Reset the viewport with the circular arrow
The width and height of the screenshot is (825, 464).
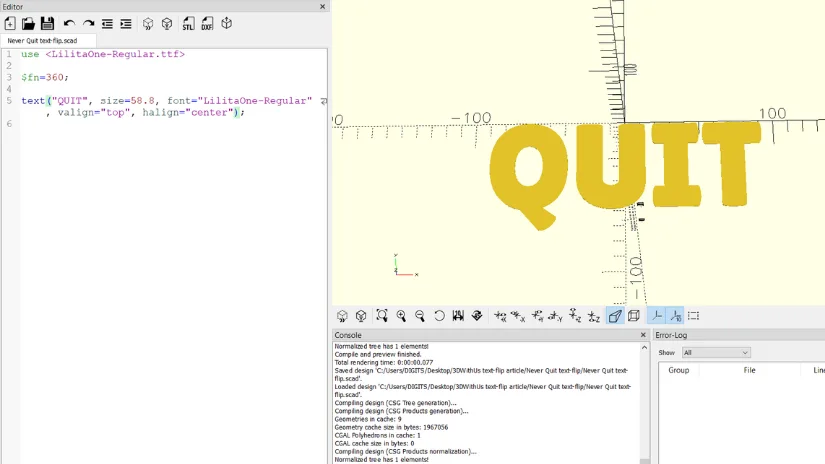[439, 316]
